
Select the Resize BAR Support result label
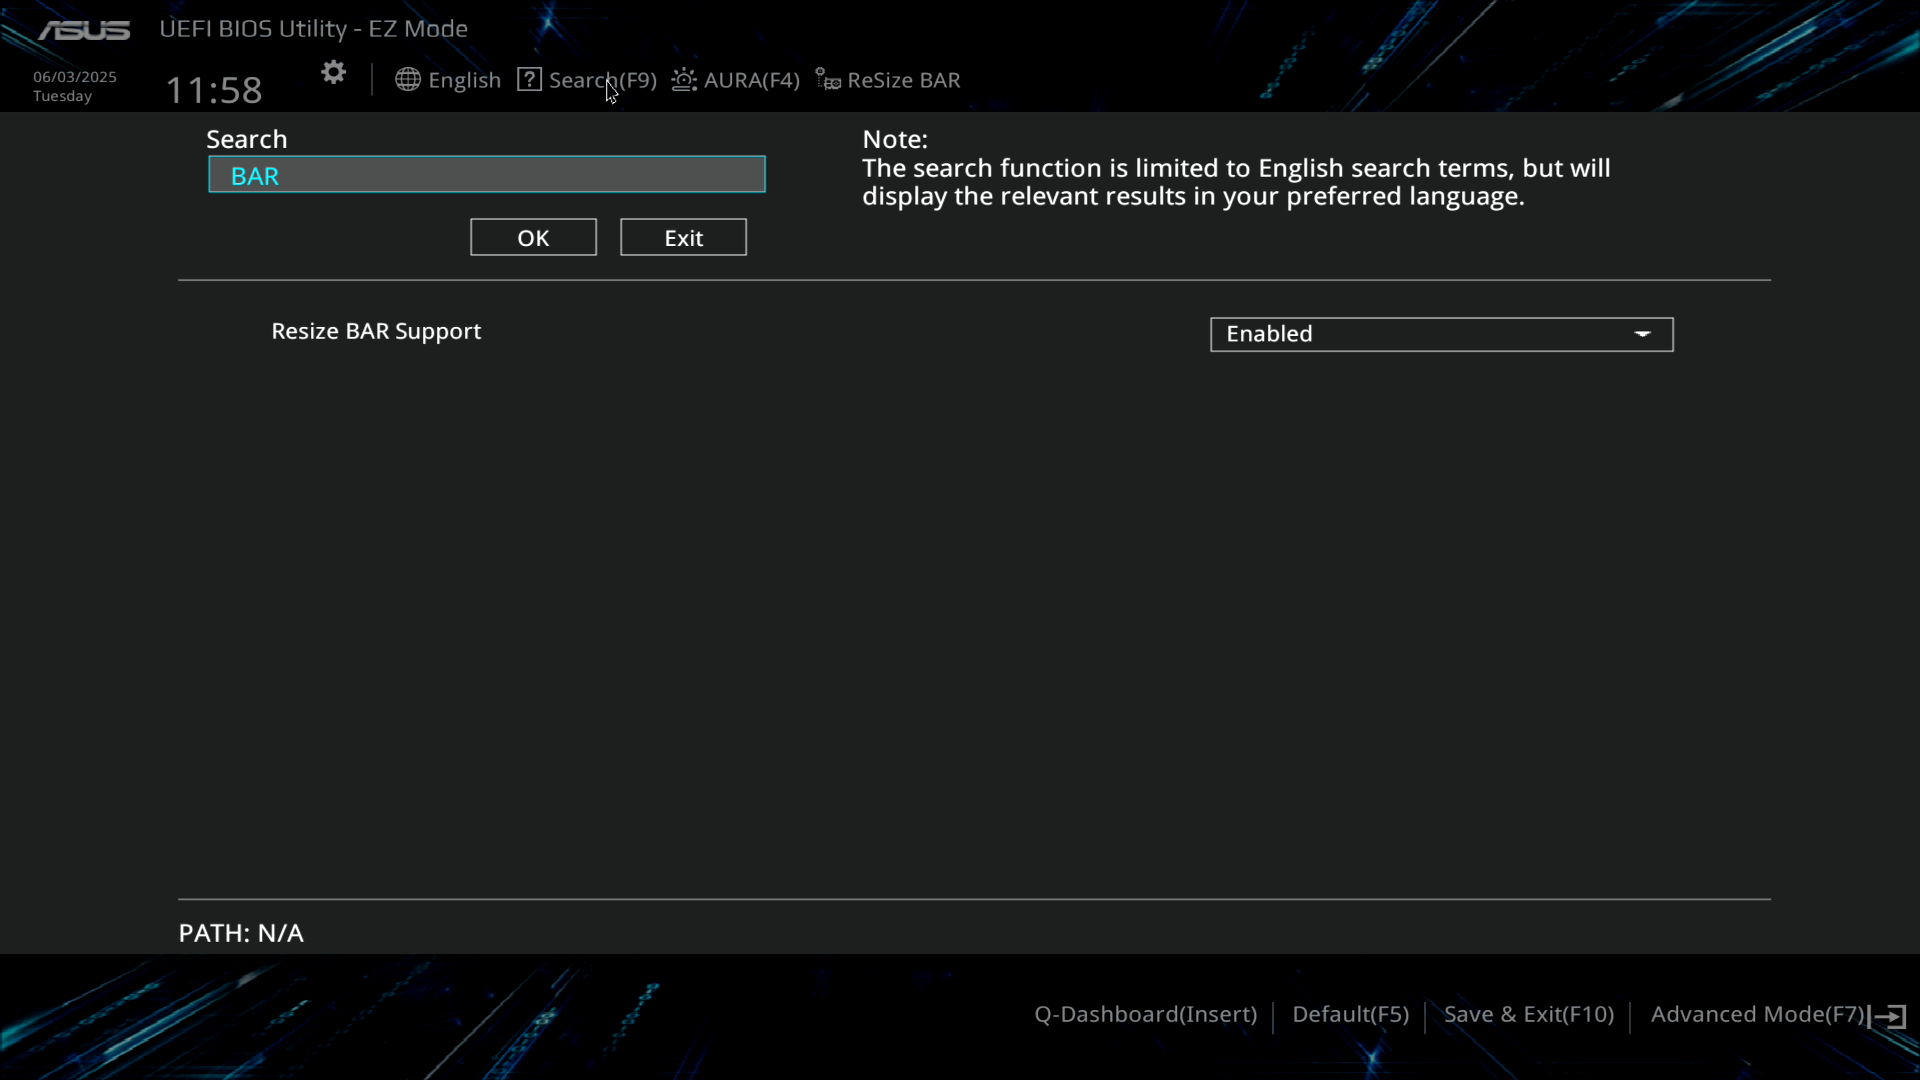point(376,331)
